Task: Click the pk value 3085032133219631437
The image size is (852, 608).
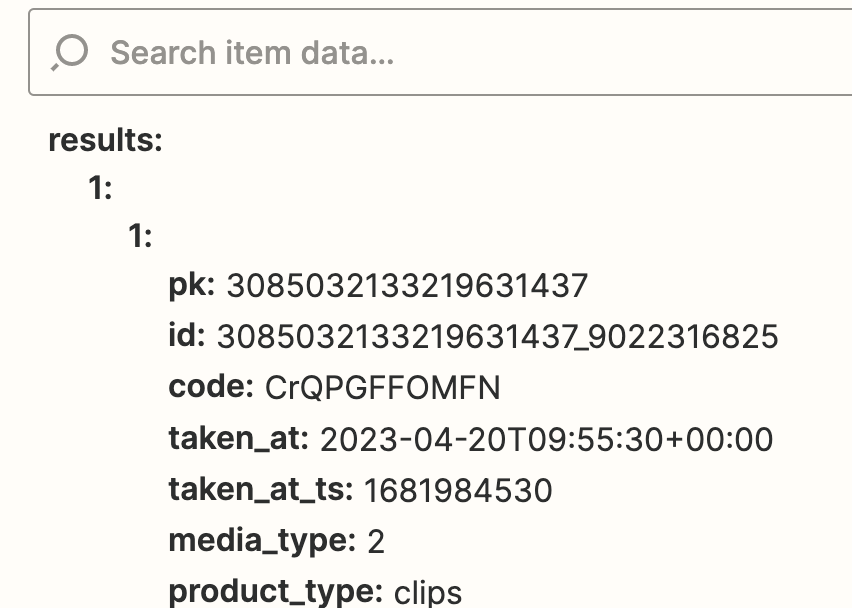Action: click(x=407, y=285)
